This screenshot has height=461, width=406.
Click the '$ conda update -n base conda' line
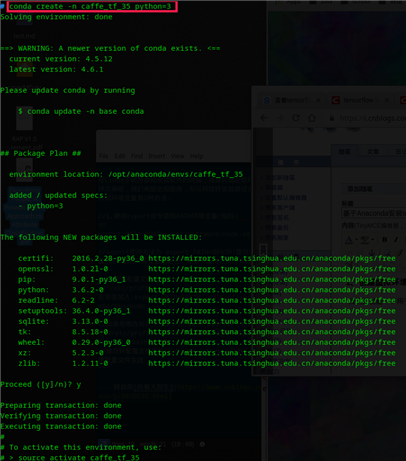81,111
